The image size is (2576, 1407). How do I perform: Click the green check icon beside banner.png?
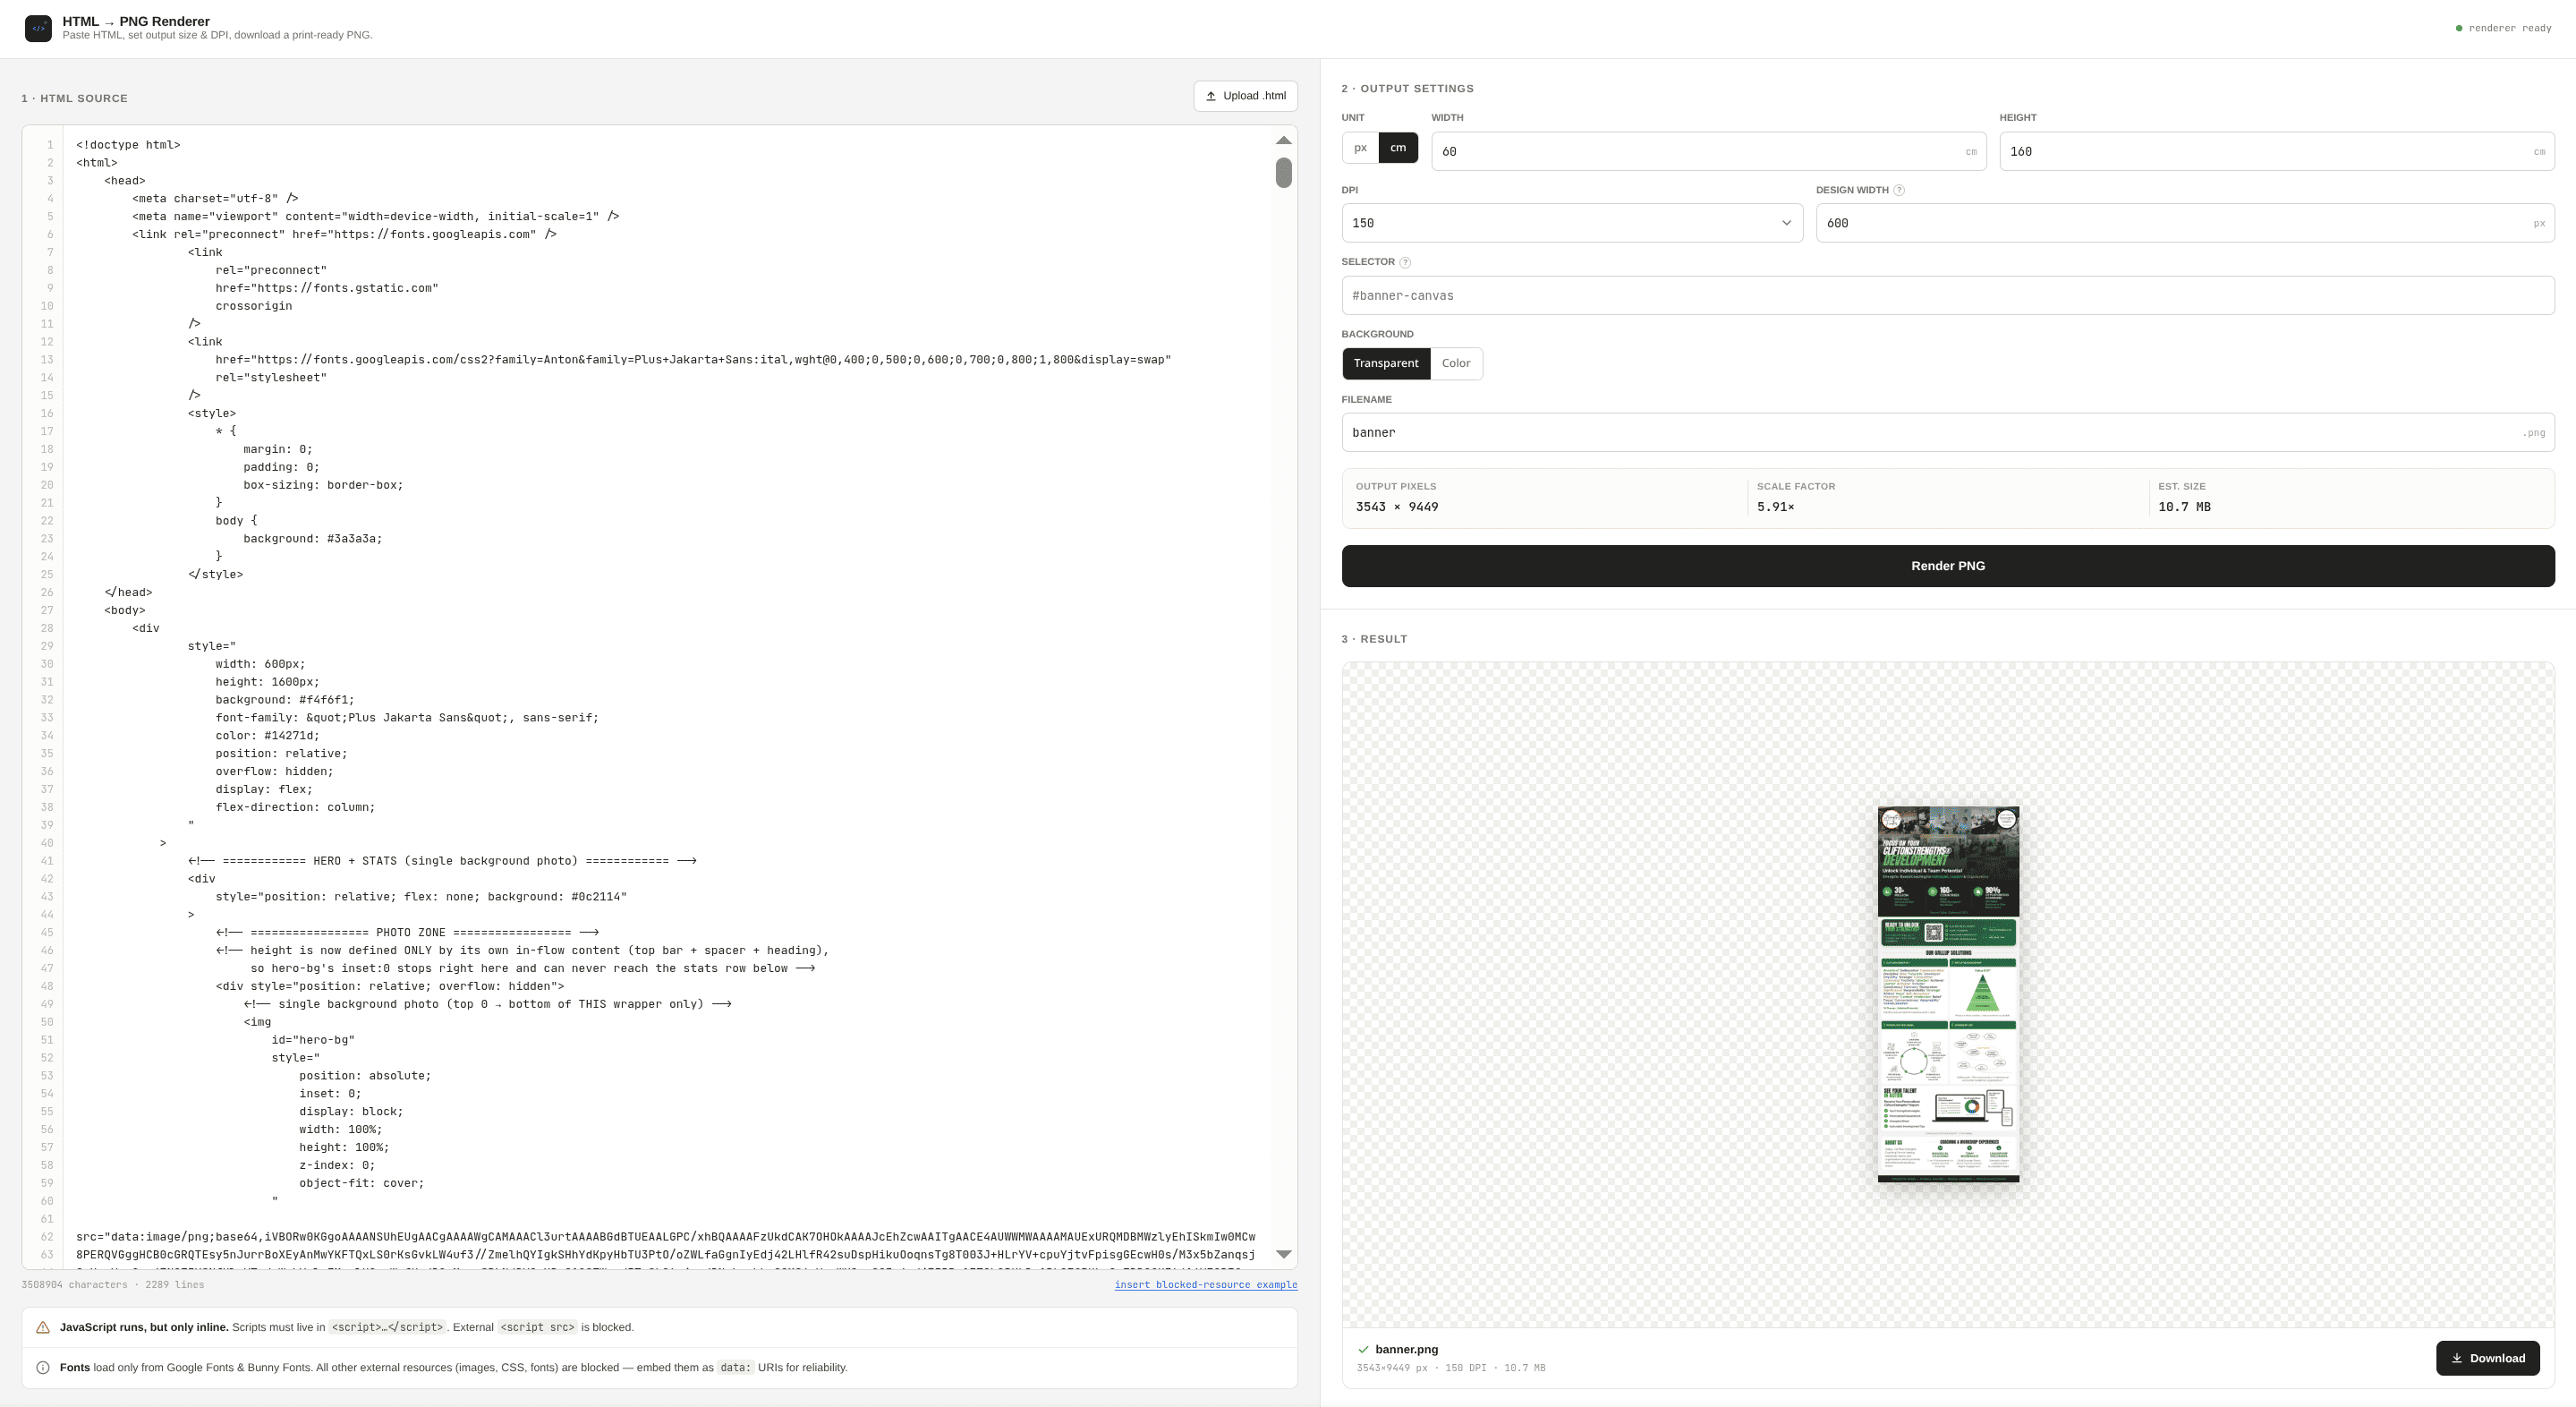tap(1363, 1350)
